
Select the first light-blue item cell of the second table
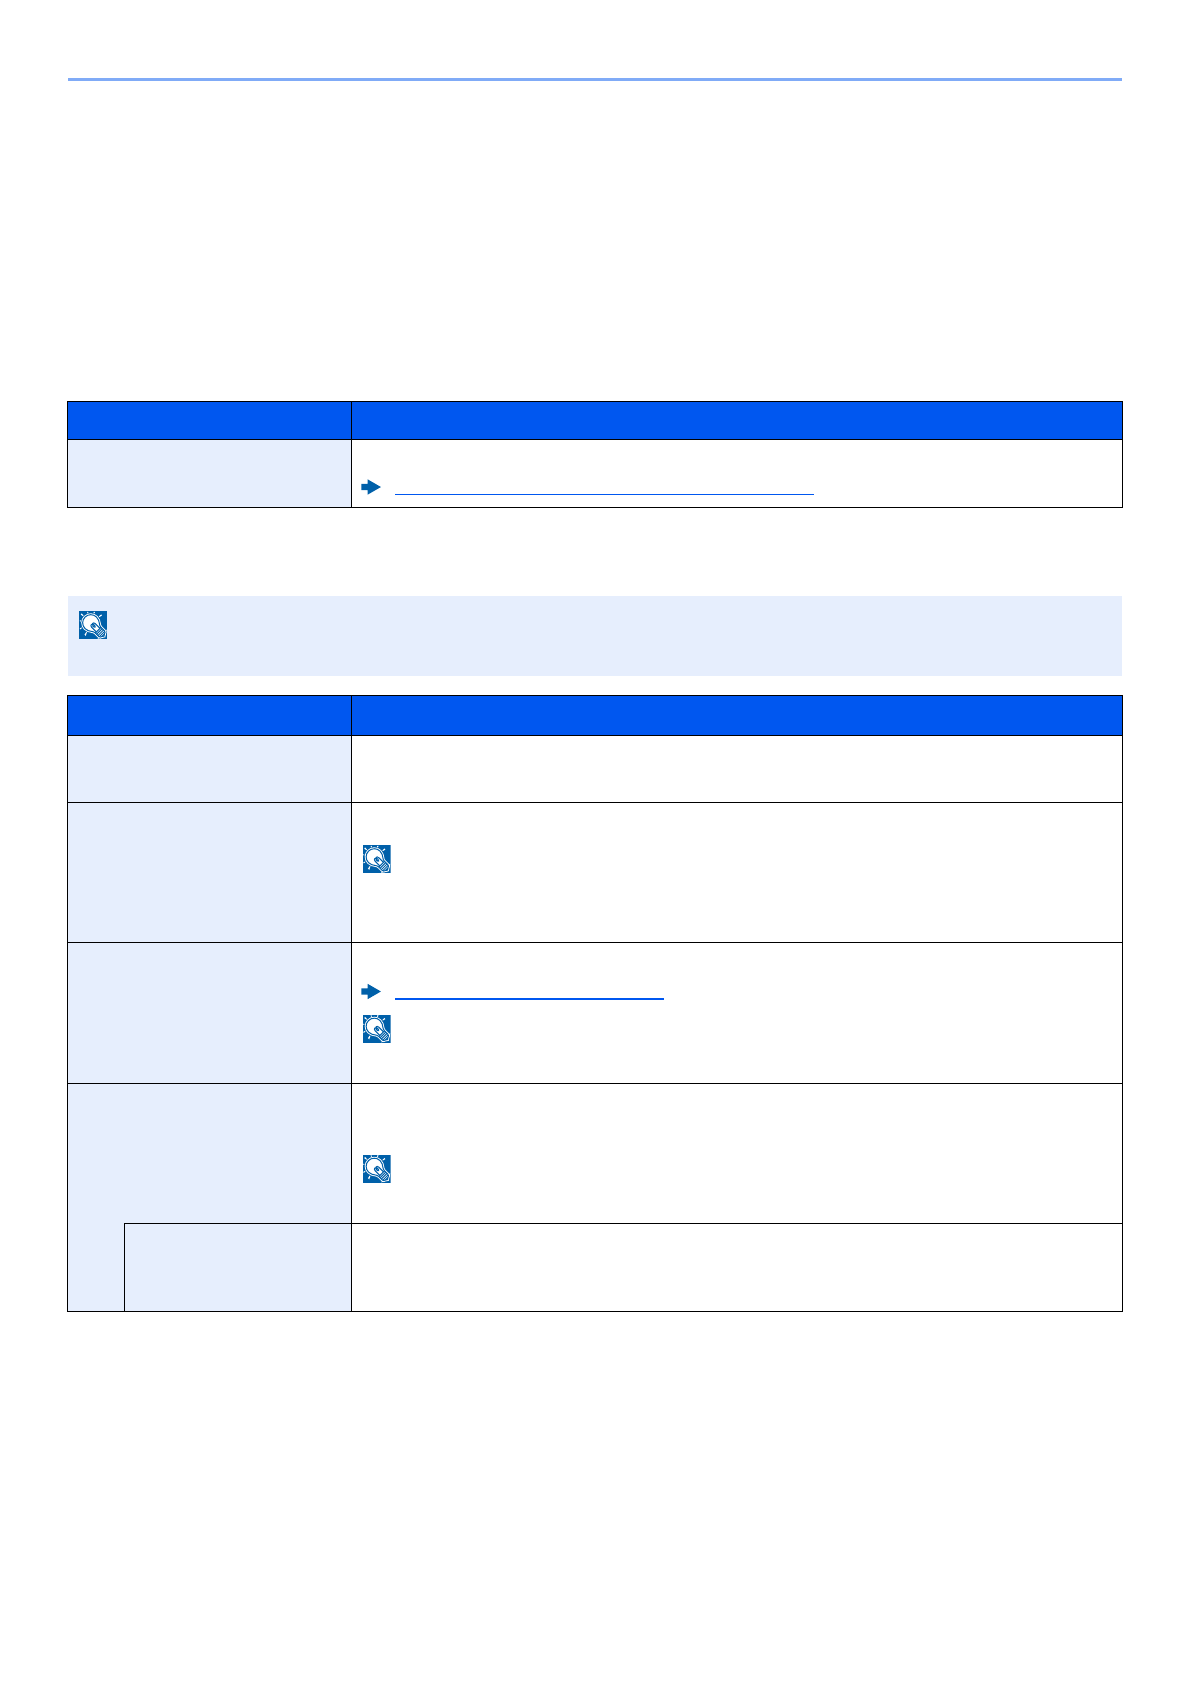click(x=209, y=768)
